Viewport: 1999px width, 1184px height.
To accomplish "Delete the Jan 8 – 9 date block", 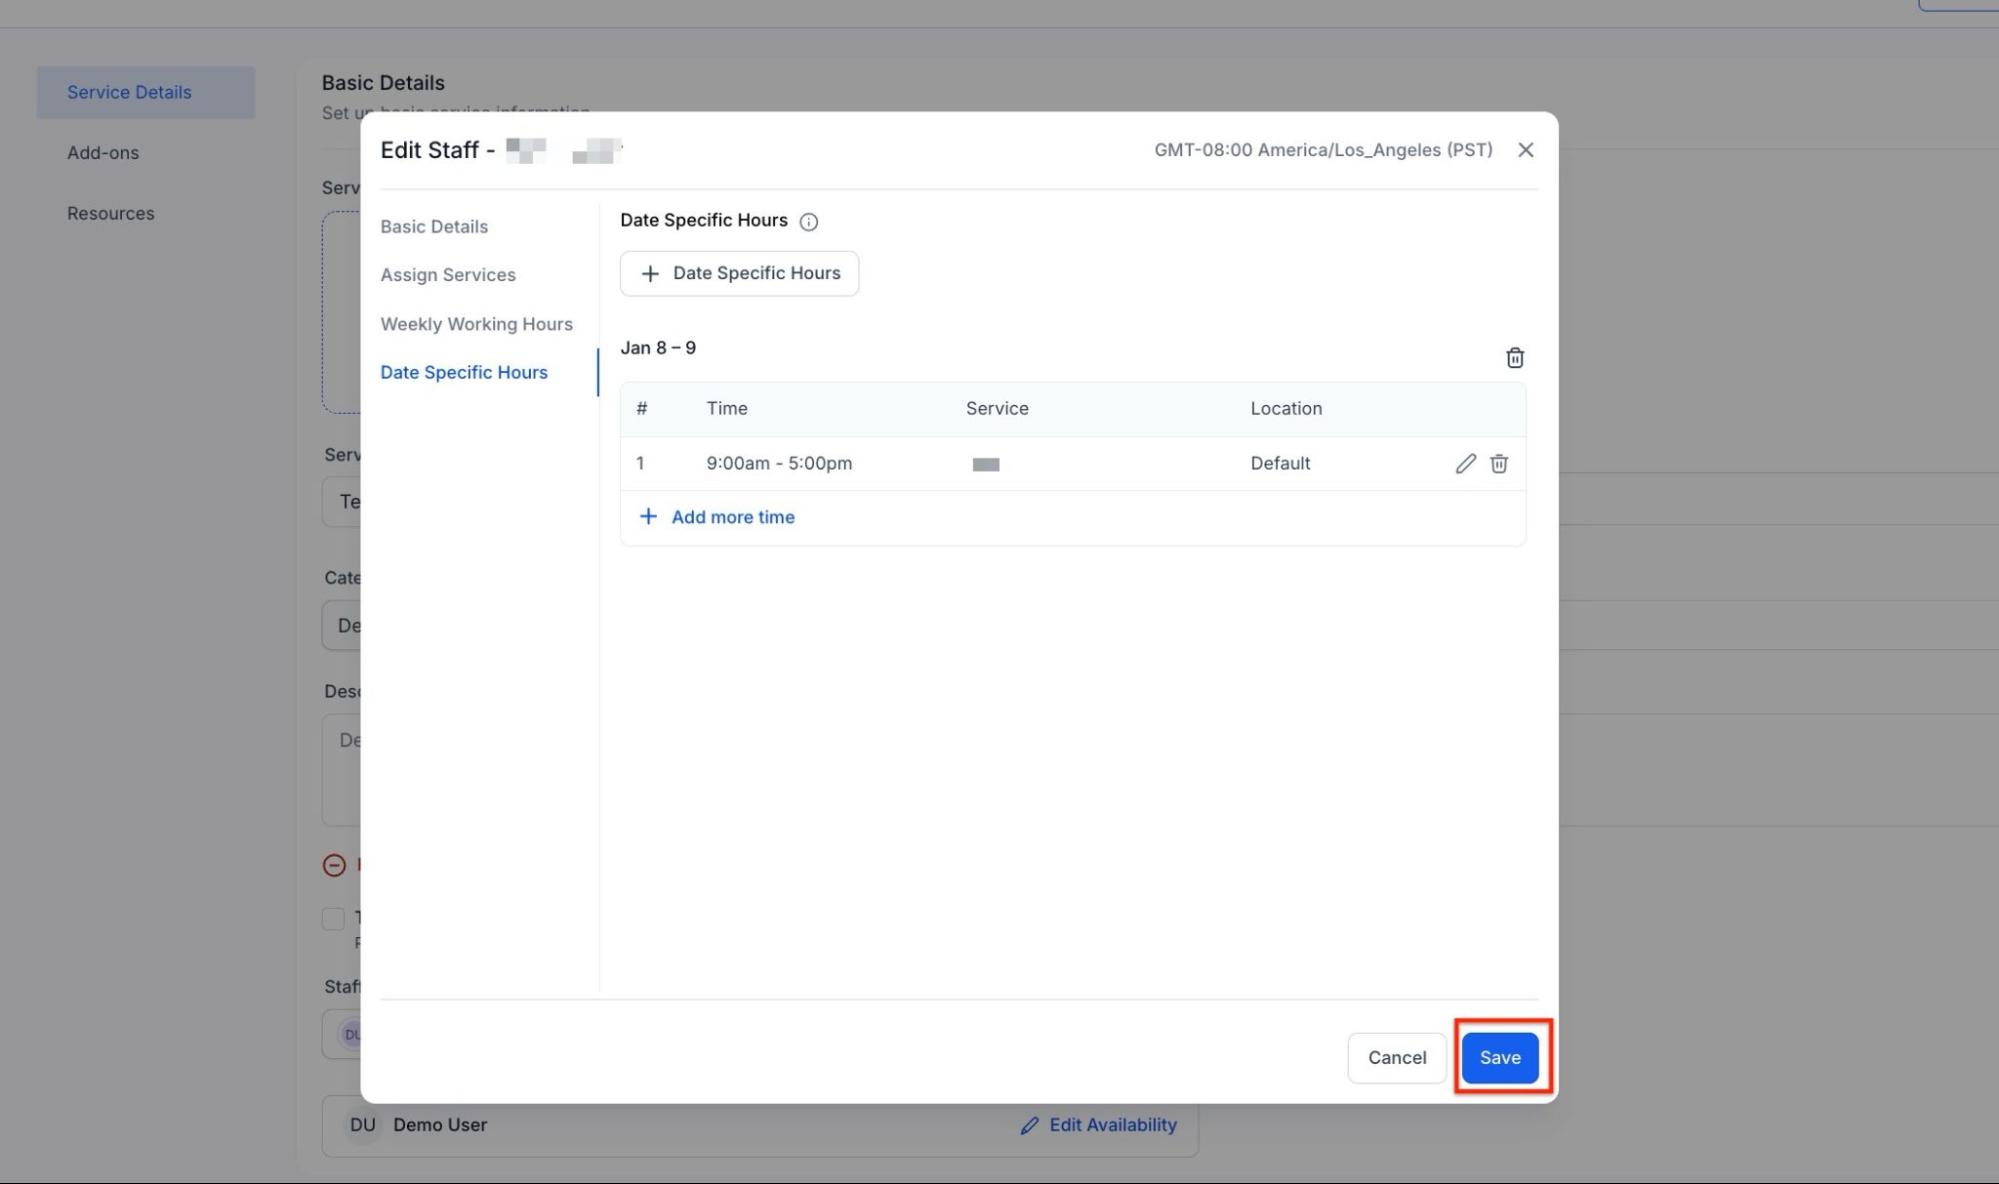I will tap(1514, 358).
